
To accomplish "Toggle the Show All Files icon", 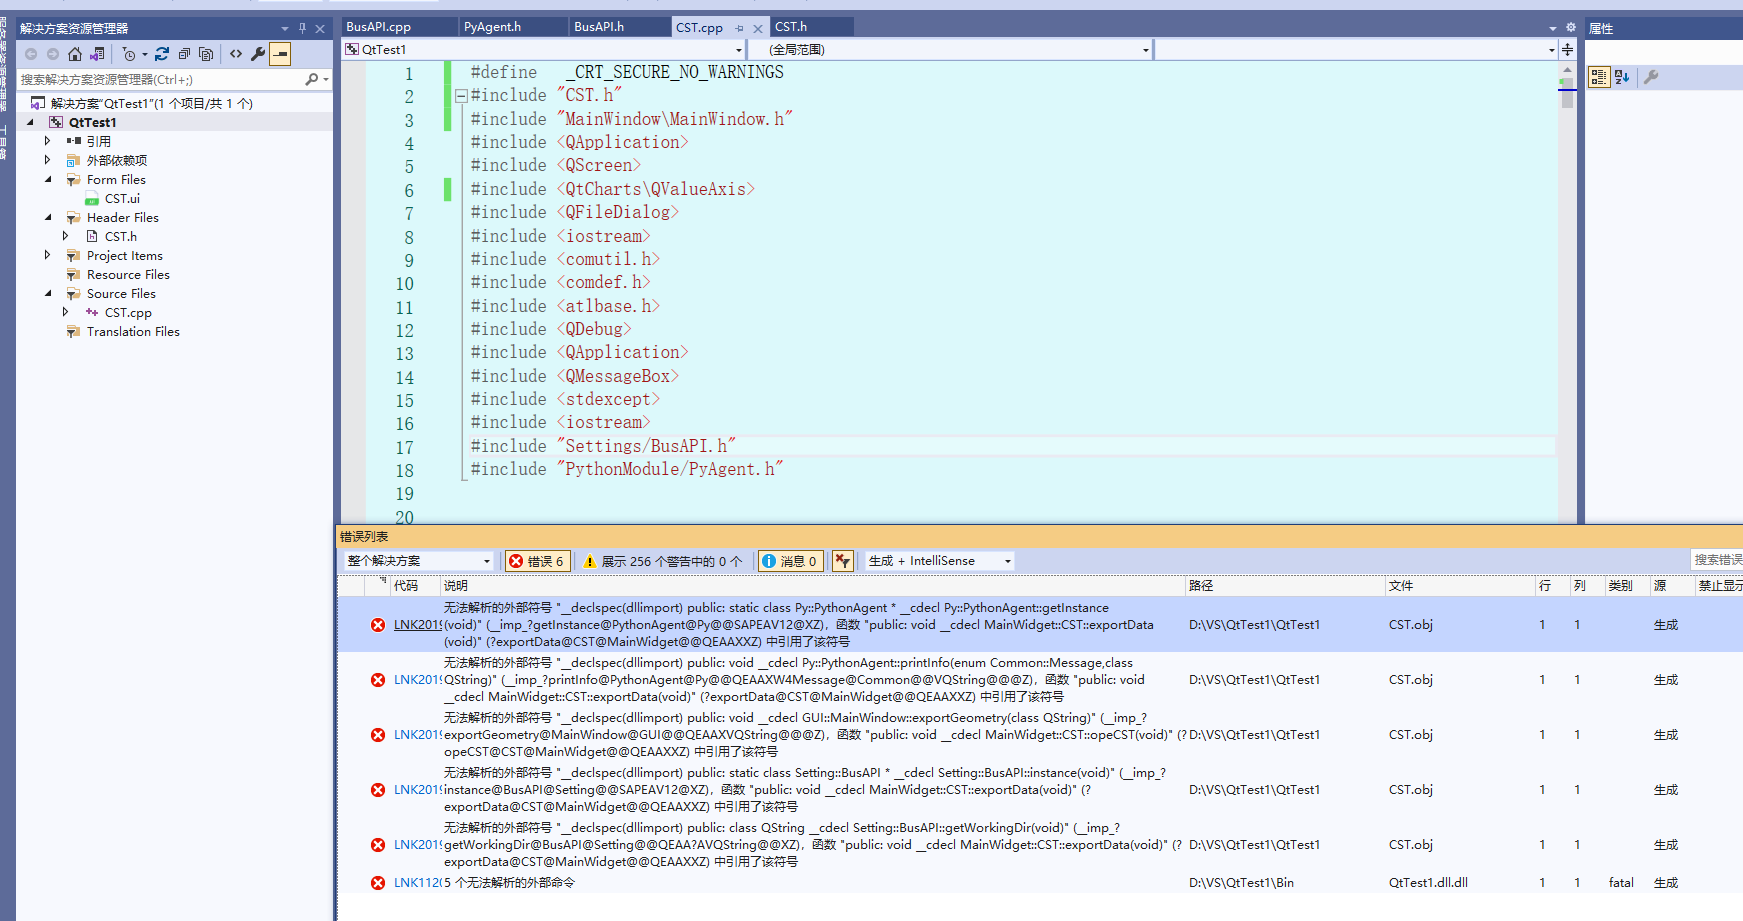I will point(206,54).
